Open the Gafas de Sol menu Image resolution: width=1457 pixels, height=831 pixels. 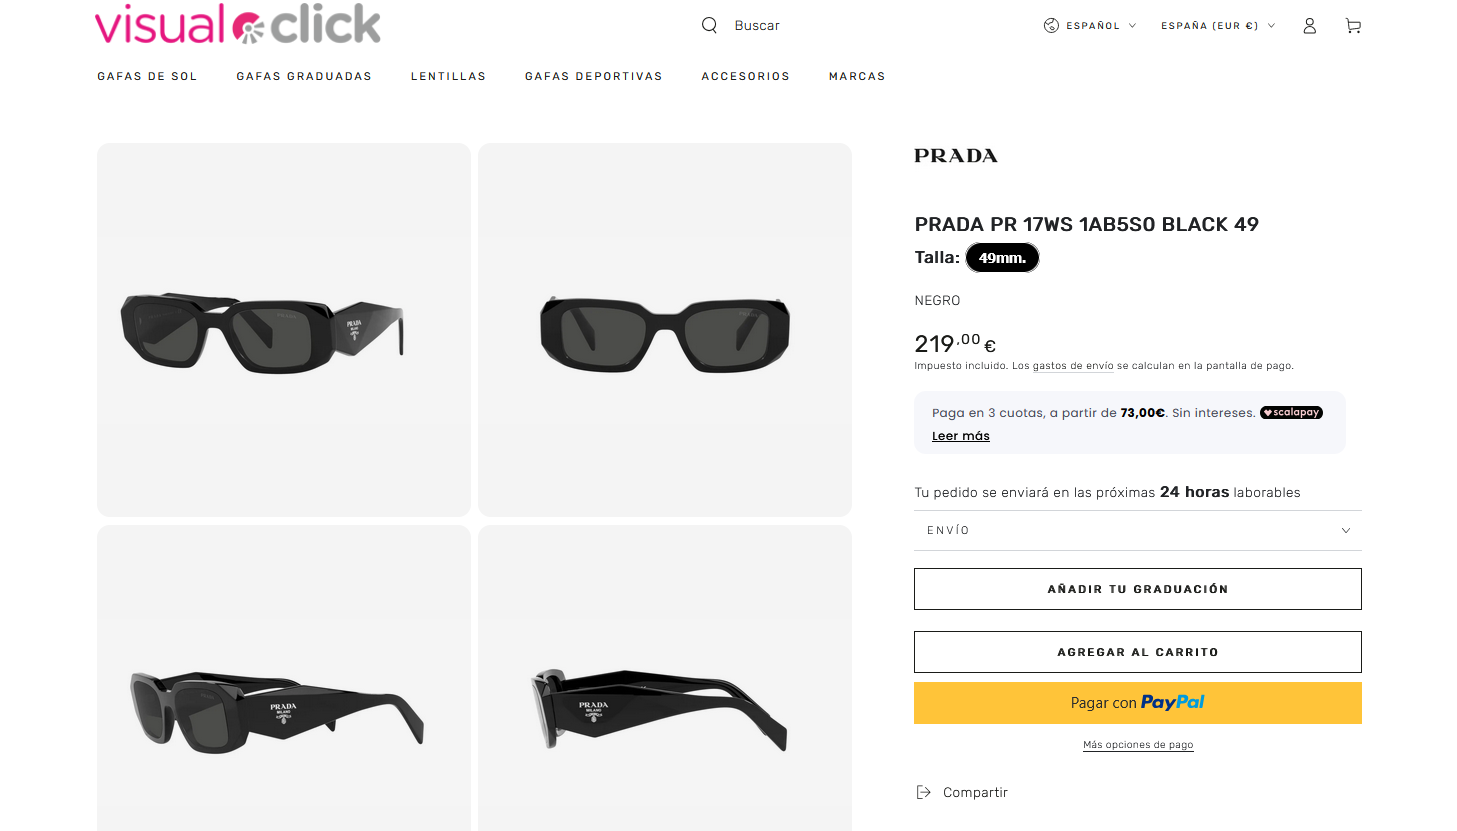[147, 76]
